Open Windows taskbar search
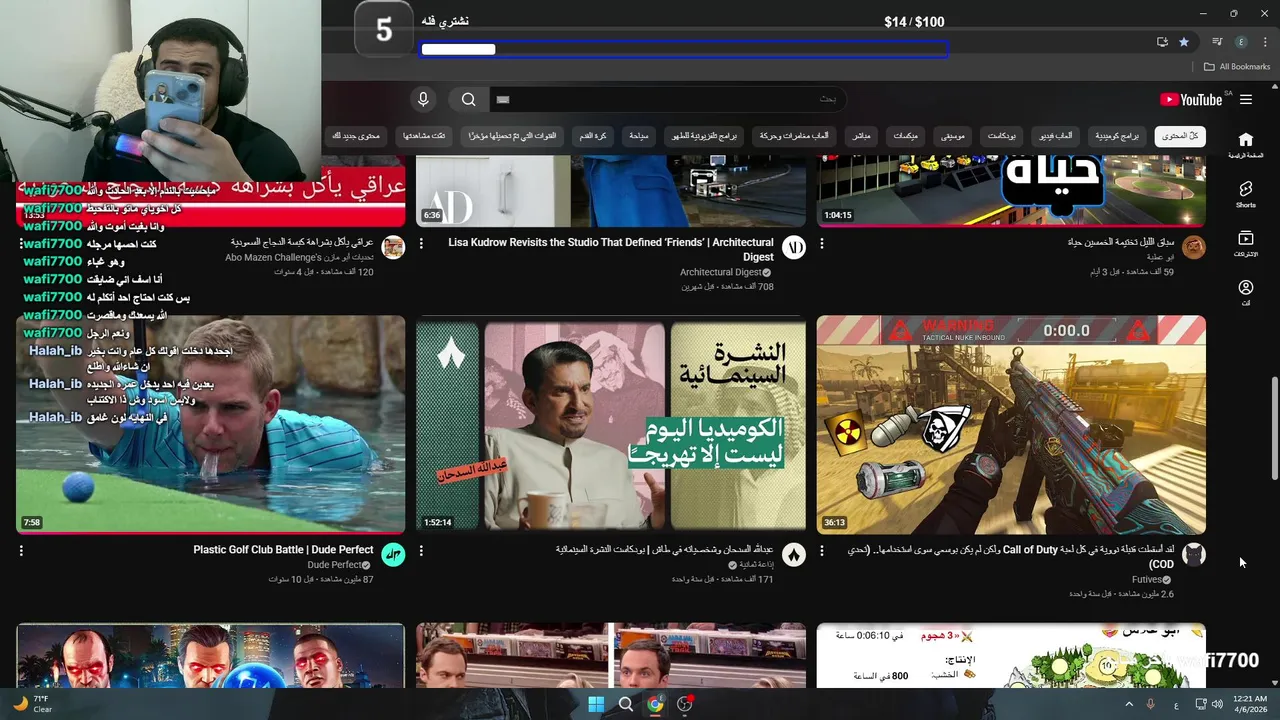Image resolution: width=1280 pixels, height=720 pixels. point(626,704)
